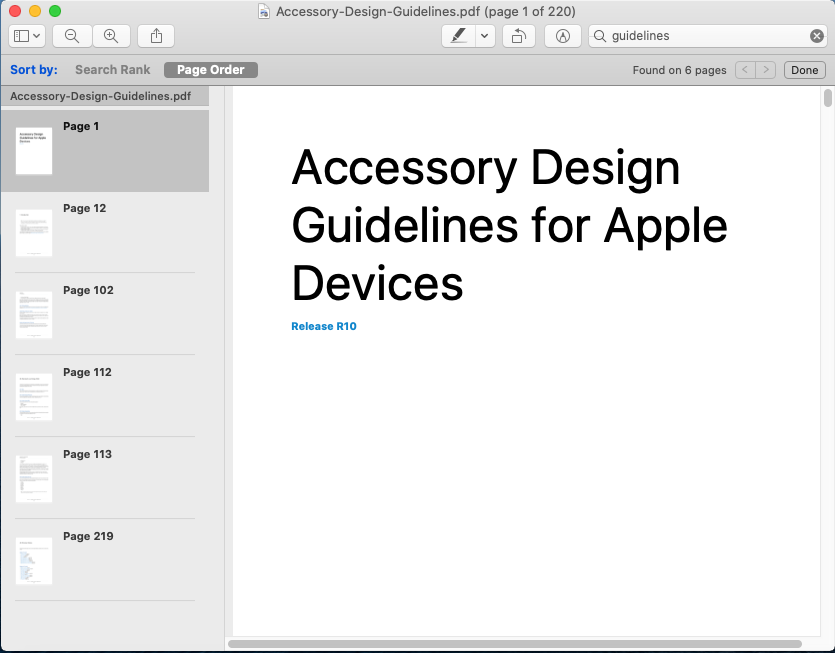The height and width of the screenshot is (653, 835).
Task: Click in the guidelines search field
Action: (708, 36)
